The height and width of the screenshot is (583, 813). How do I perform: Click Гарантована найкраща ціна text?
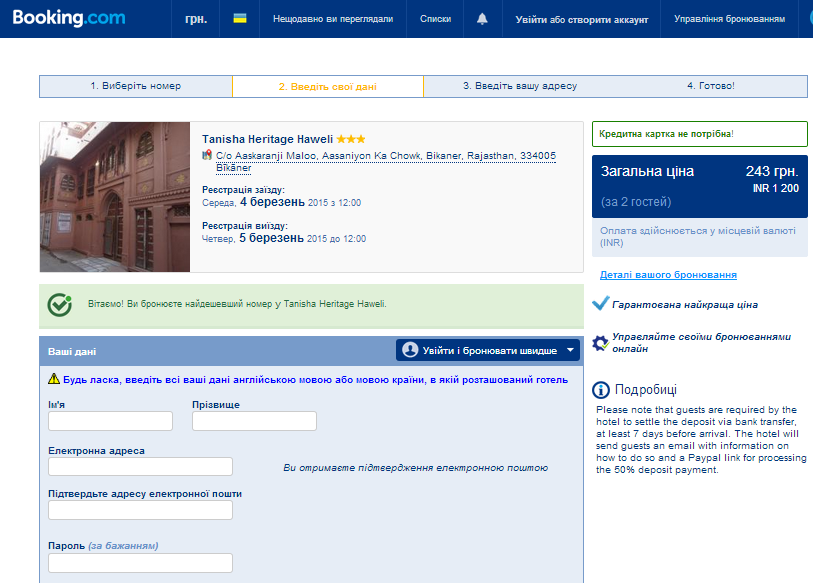[685, 304]
